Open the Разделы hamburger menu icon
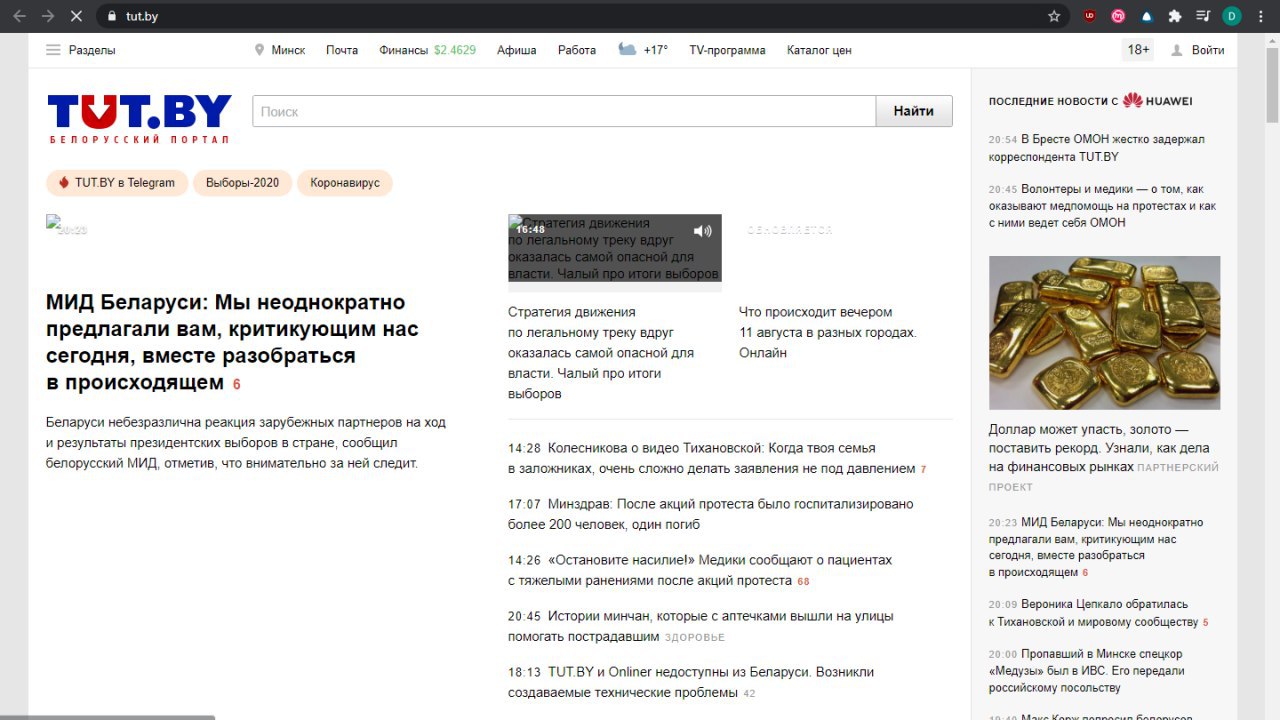The image size is (1280, 720). (x=53, y=50)
